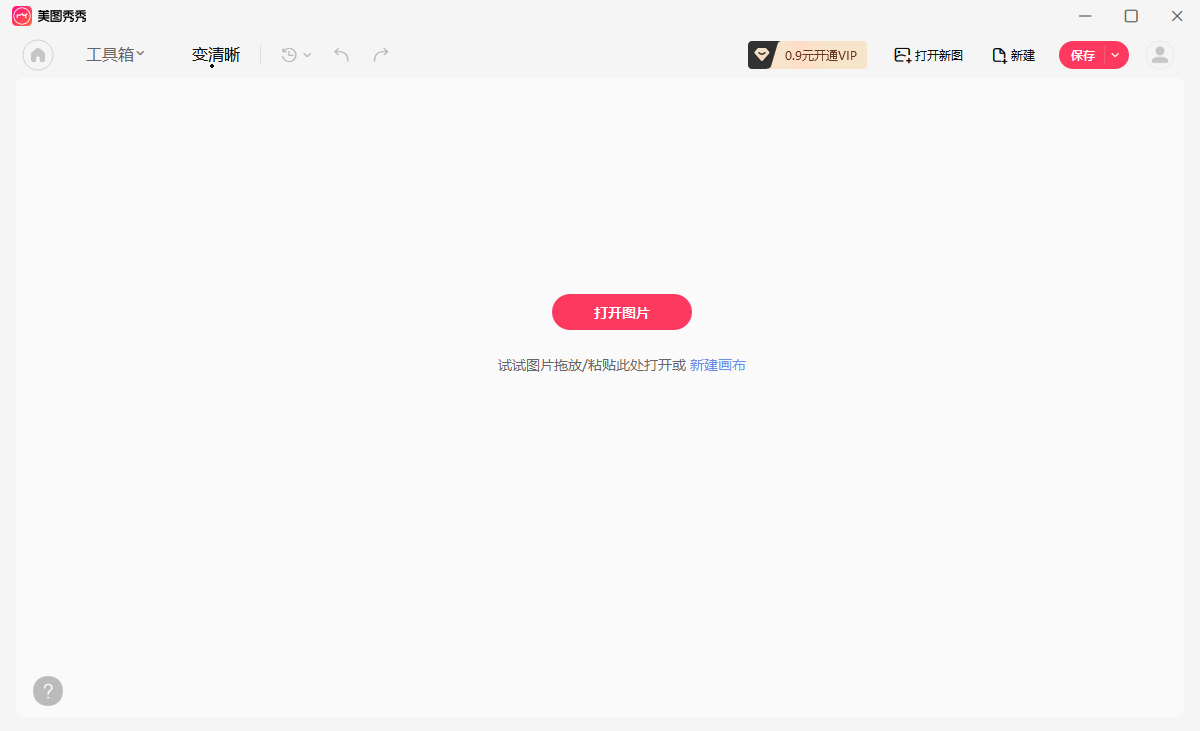The width and height of the screenshot is (1200, 731).
Task: Open help with the question mark icon
Action: tap(48, 691)
